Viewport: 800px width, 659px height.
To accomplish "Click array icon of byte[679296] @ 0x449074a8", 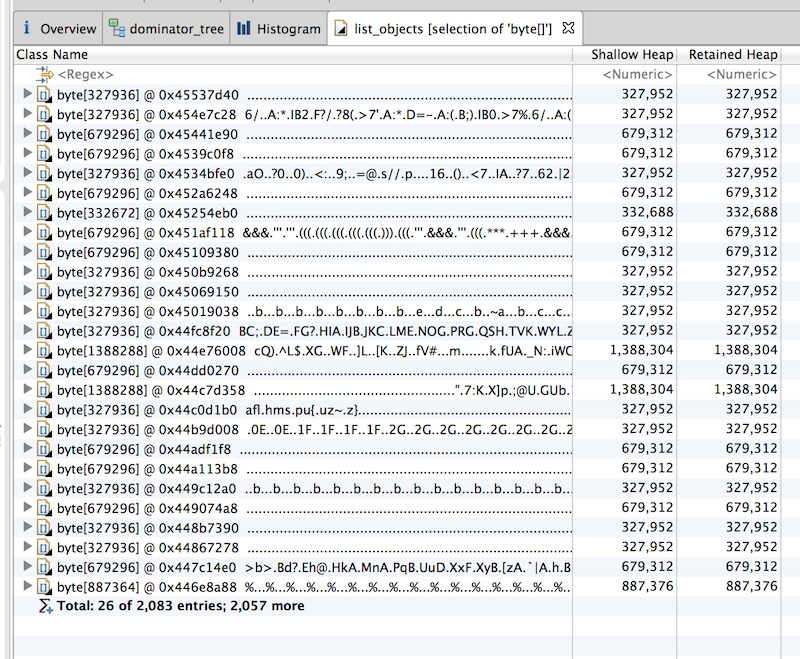I will tap(44, 509).
